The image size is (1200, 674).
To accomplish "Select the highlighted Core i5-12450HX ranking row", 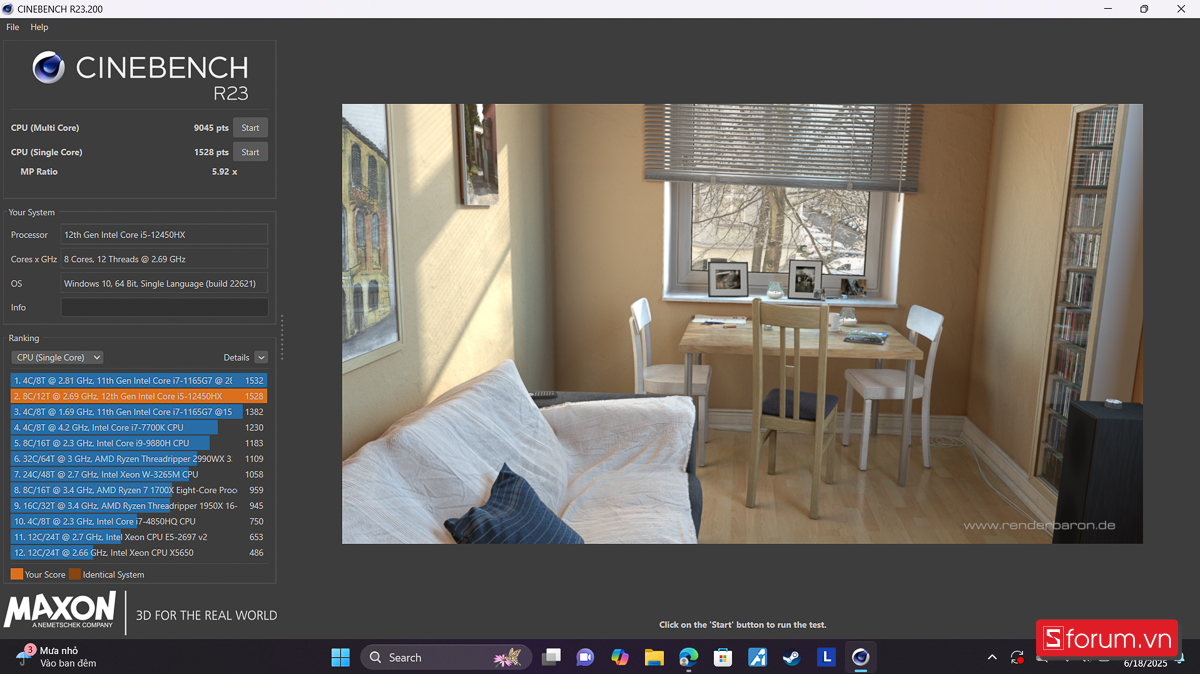I will pyautogui.click(x=139, y=396).
